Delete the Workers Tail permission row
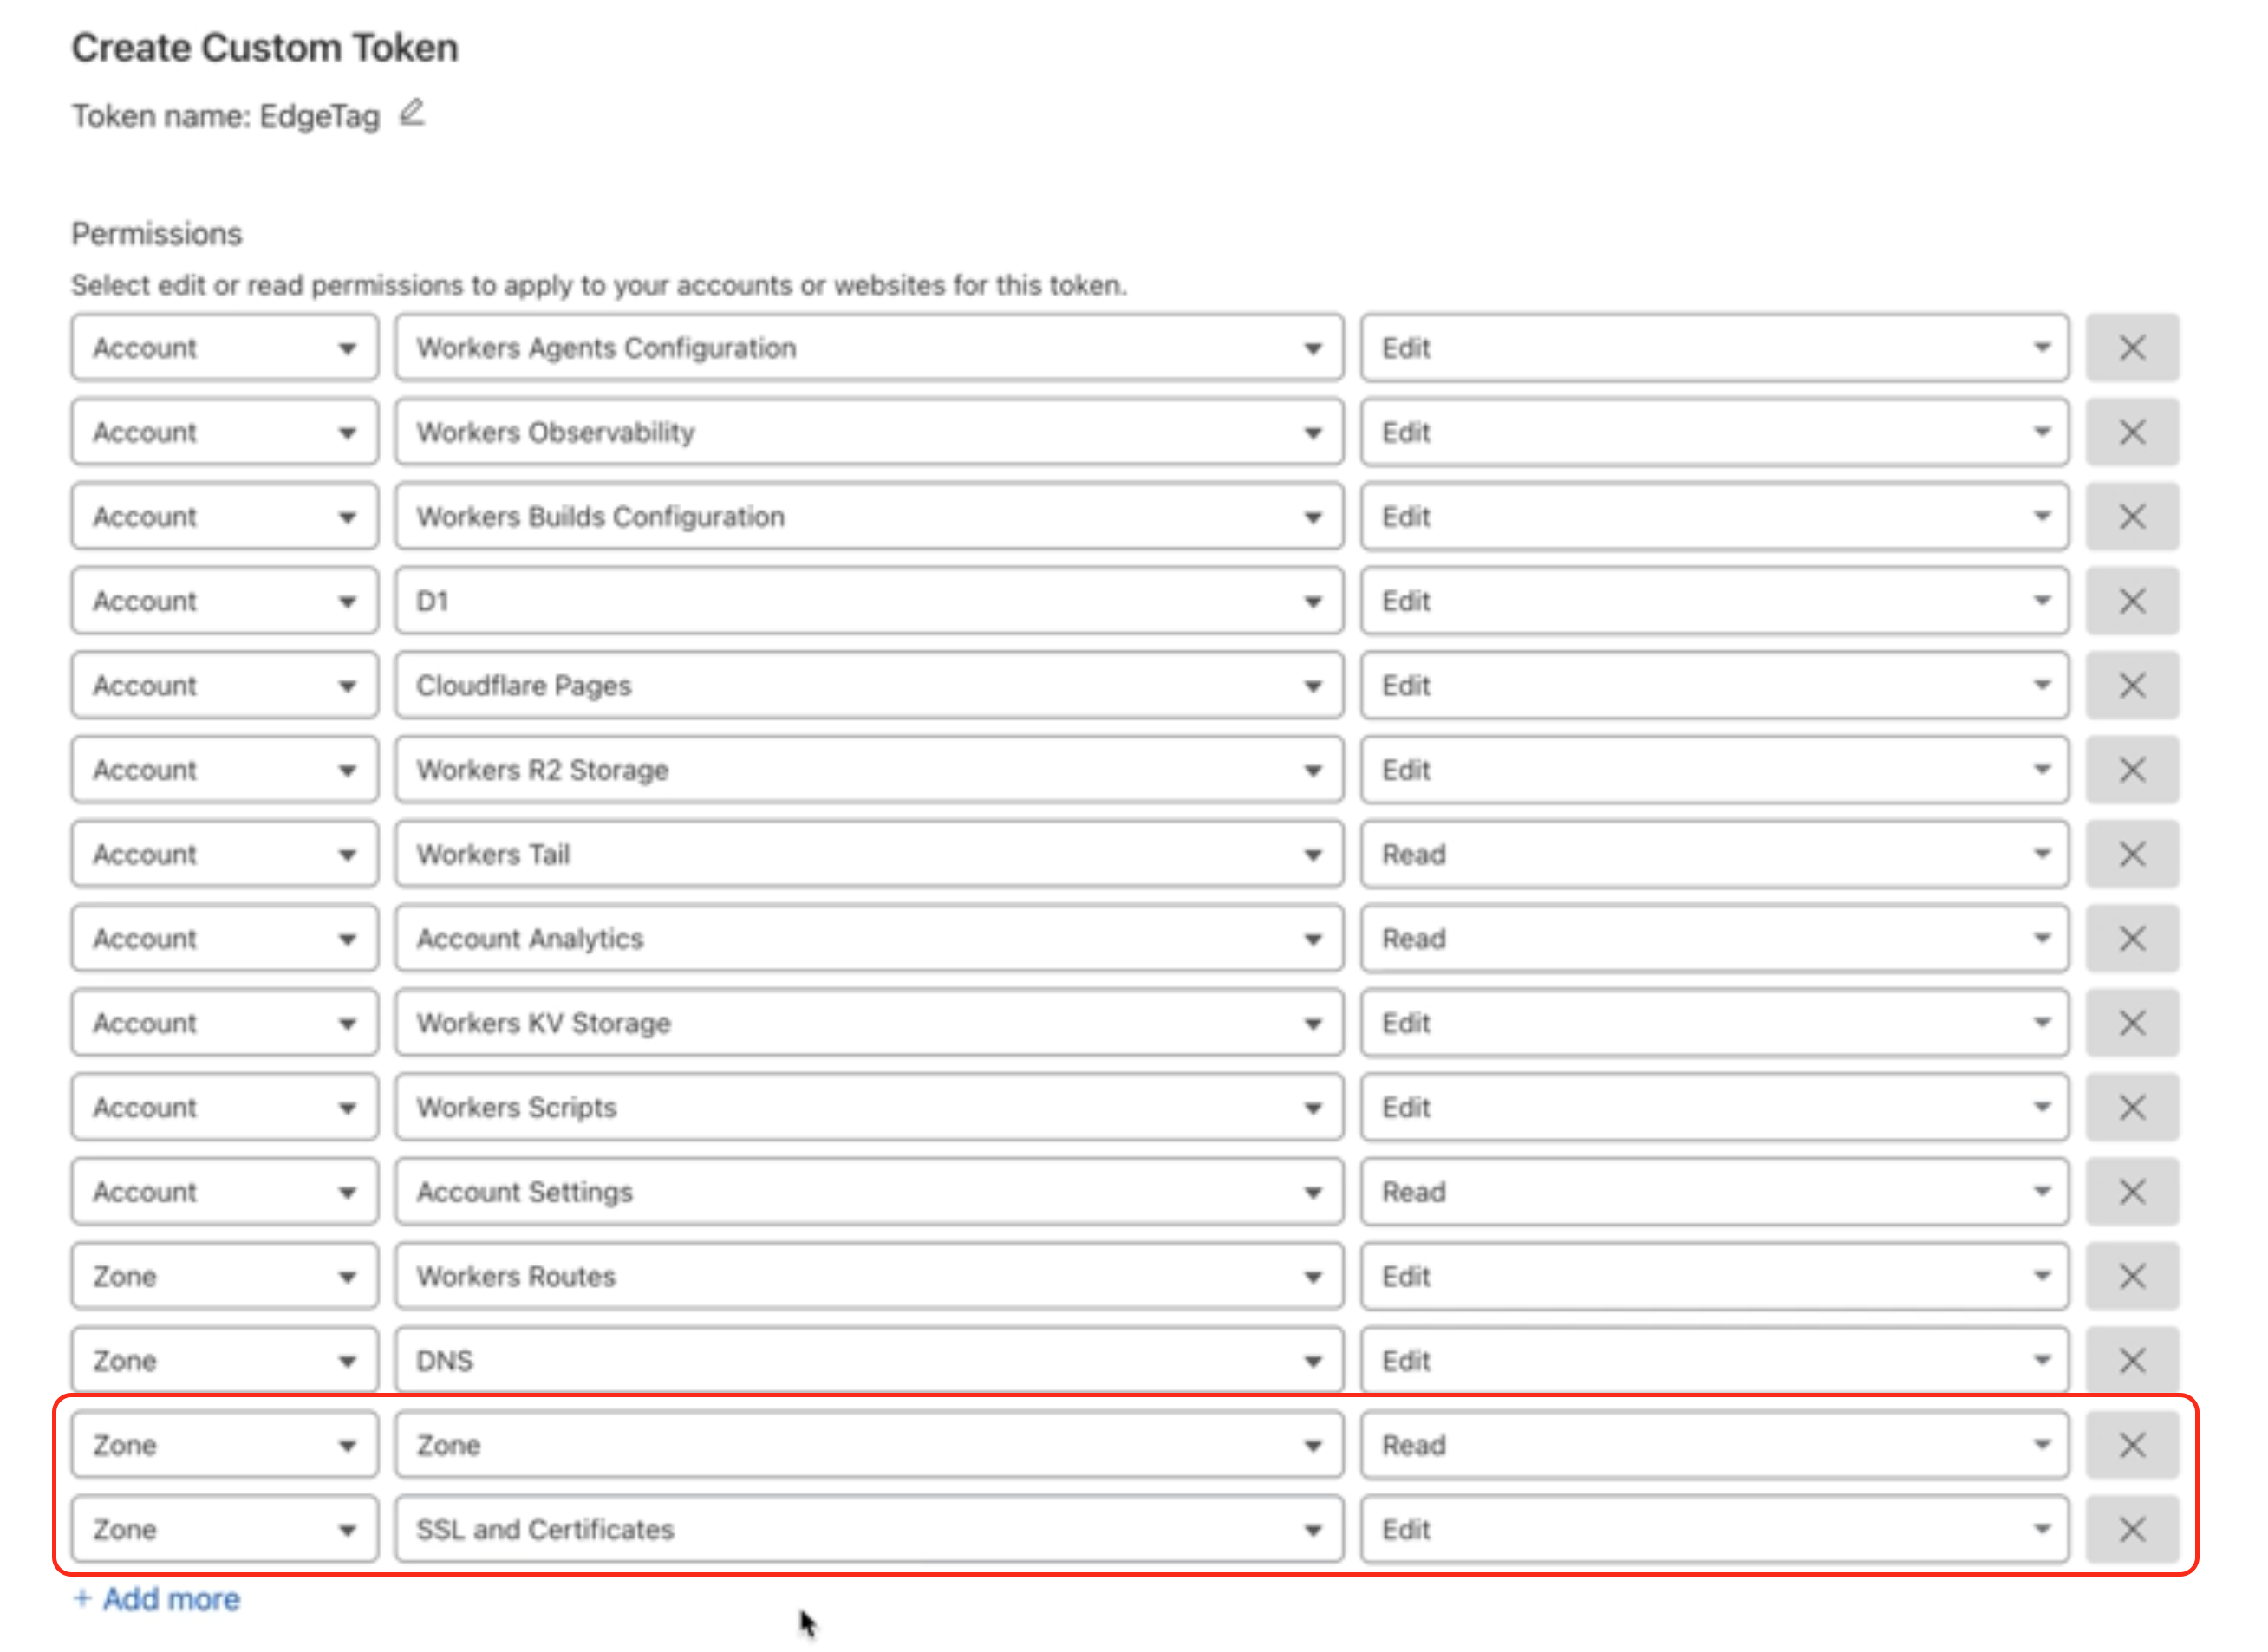This screenshot has height=1652, width=2268. point(2131,854)
